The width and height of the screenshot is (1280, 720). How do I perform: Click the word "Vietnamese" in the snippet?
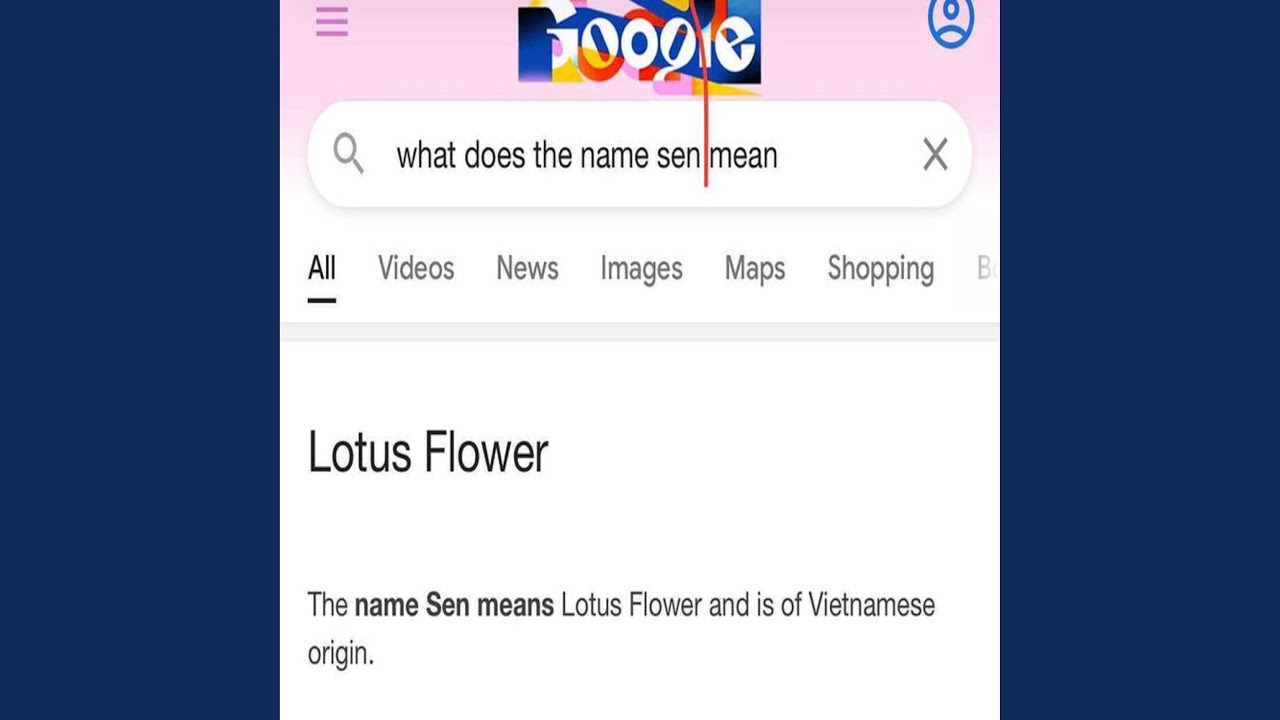(x=871, y=605)
